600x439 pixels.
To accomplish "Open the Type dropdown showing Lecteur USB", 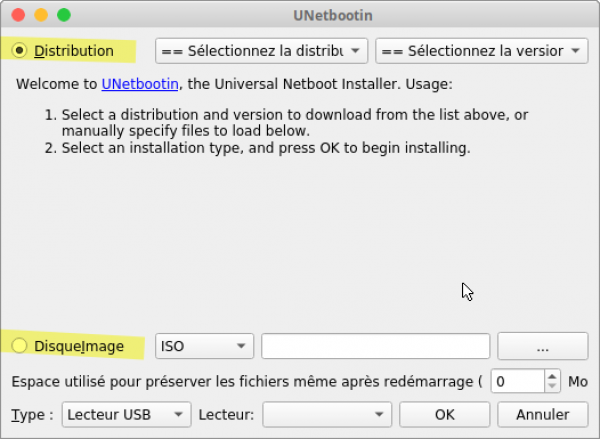I will tap(125, 414).
